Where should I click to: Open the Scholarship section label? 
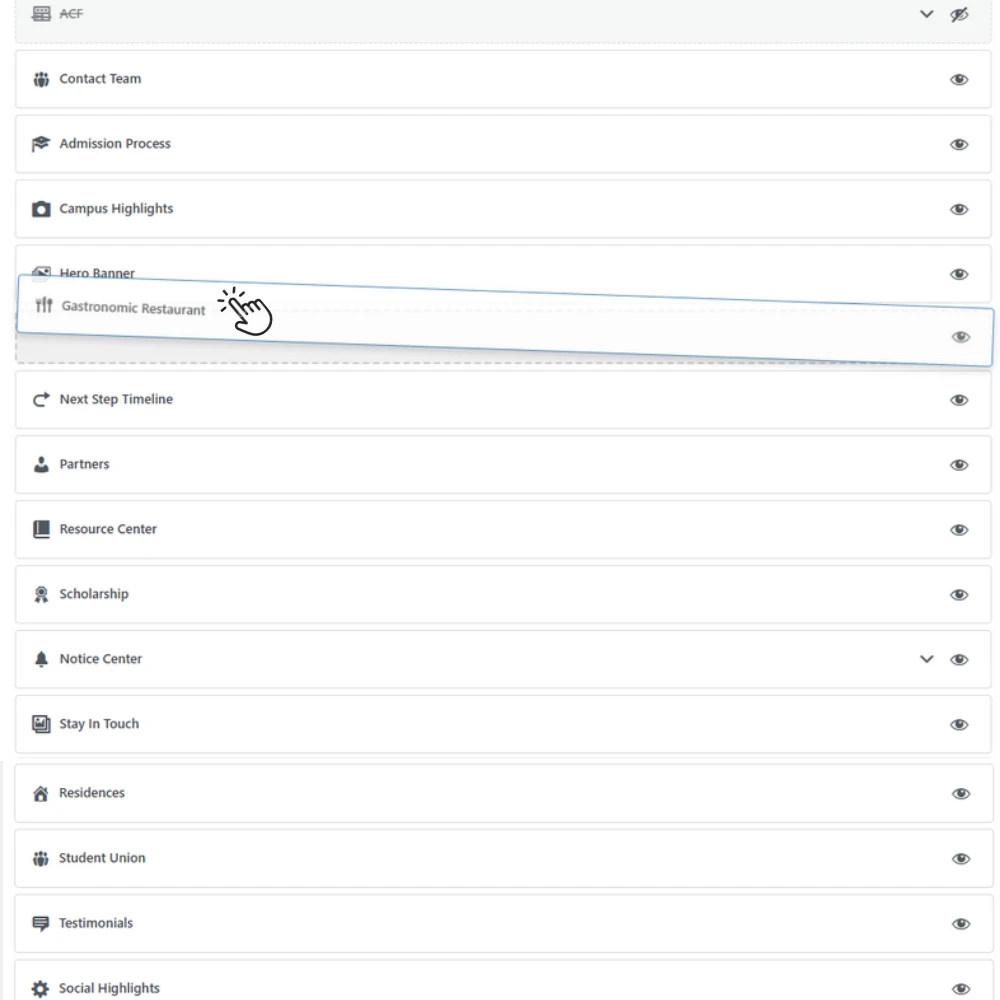[94, 594]
